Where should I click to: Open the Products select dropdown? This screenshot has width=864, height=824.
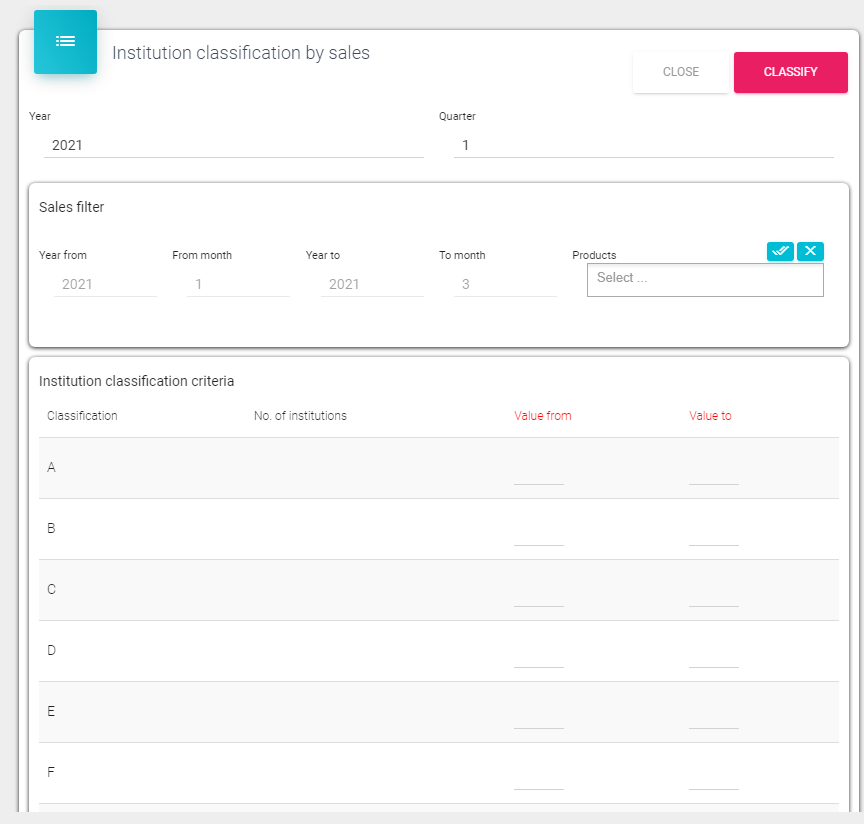pos(705,279)
